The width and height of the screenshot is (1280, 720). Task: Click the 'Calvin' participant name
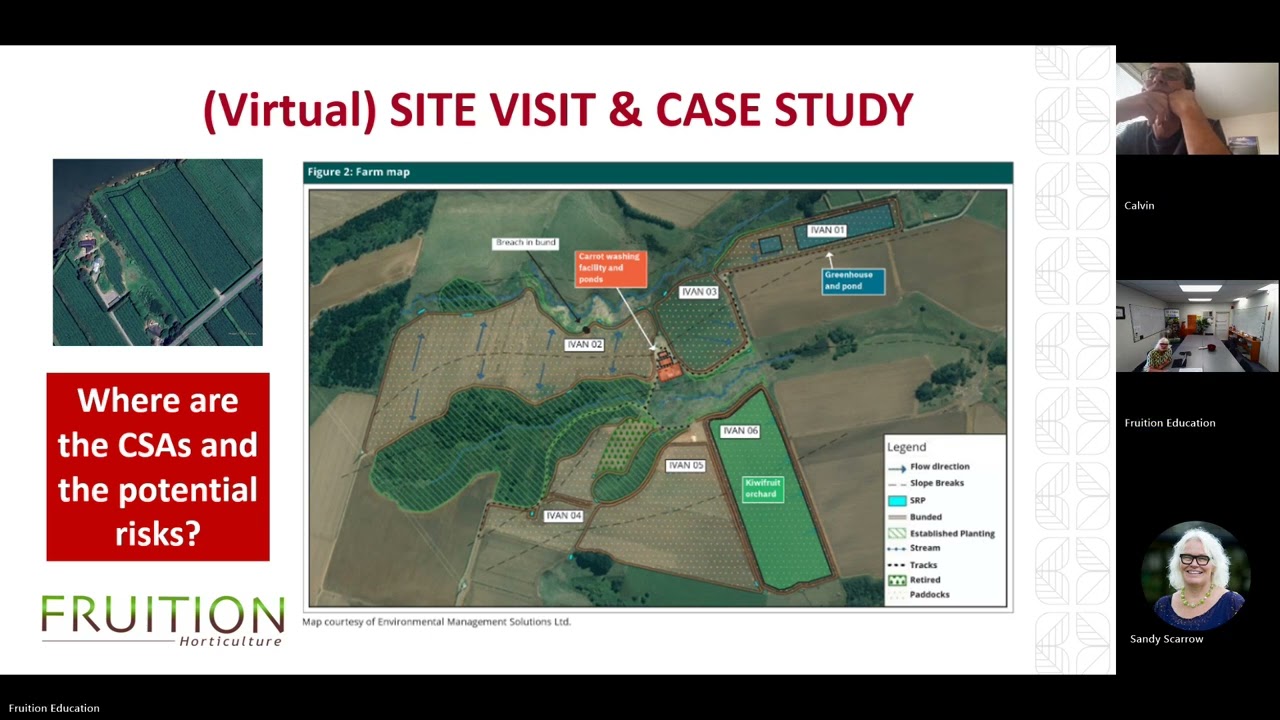(x=1139, y=205)
